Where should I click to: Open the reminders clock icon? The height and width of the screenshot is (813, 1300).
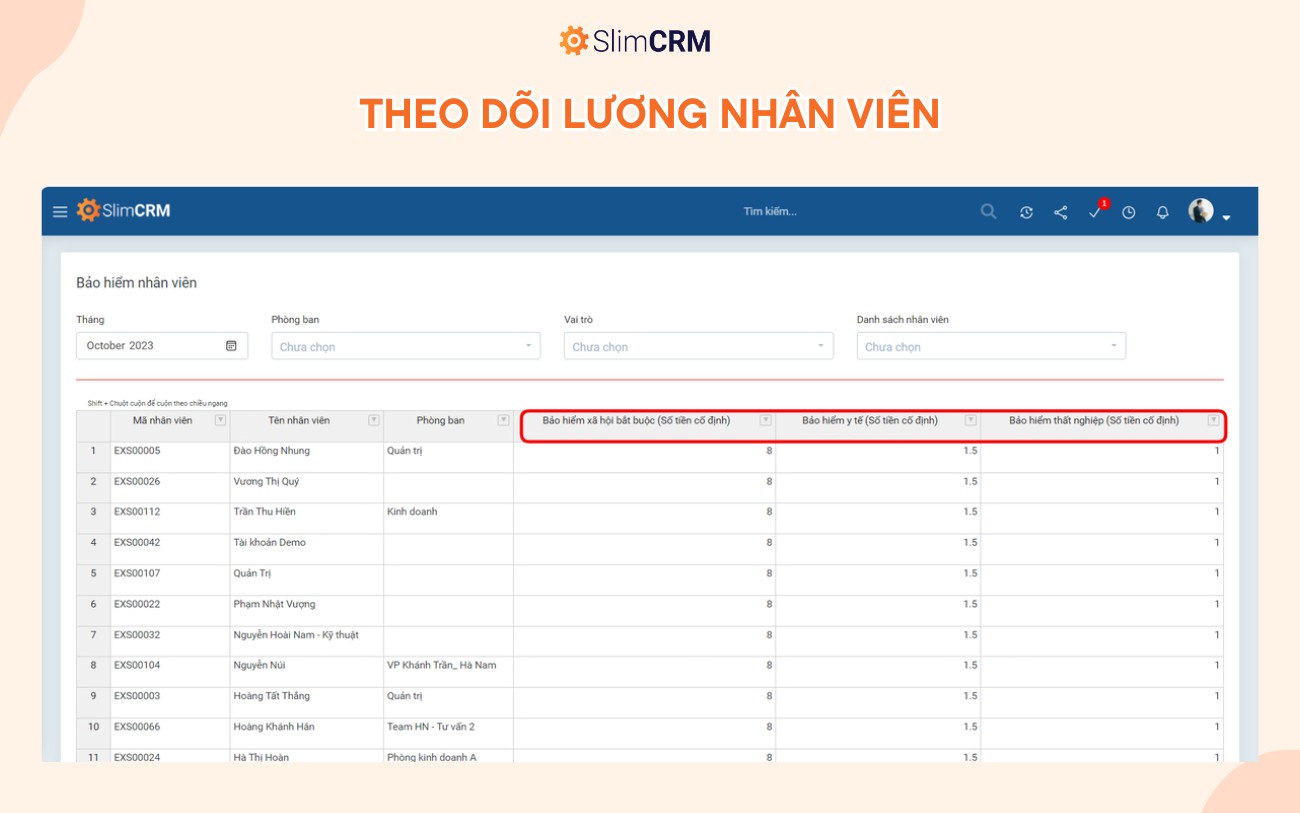[x=1129, y=211]
